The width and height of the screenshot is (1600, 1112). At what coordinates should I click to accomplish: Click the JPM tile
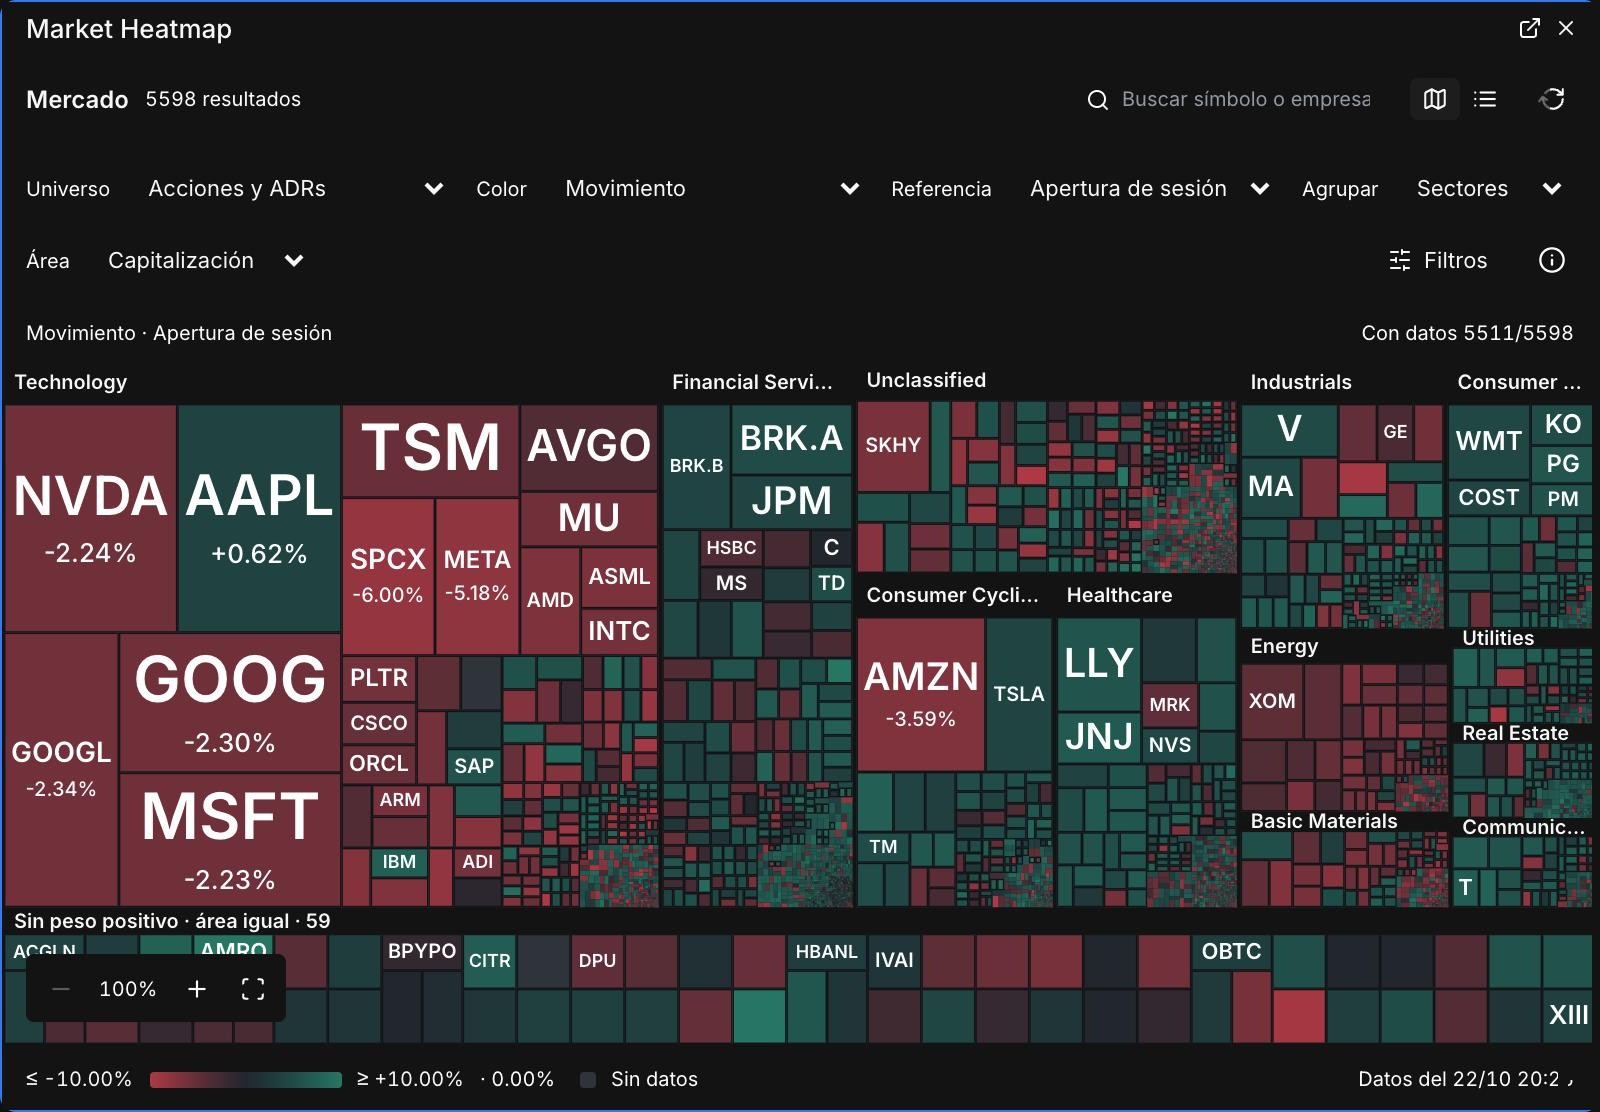(x=791, y=501)
